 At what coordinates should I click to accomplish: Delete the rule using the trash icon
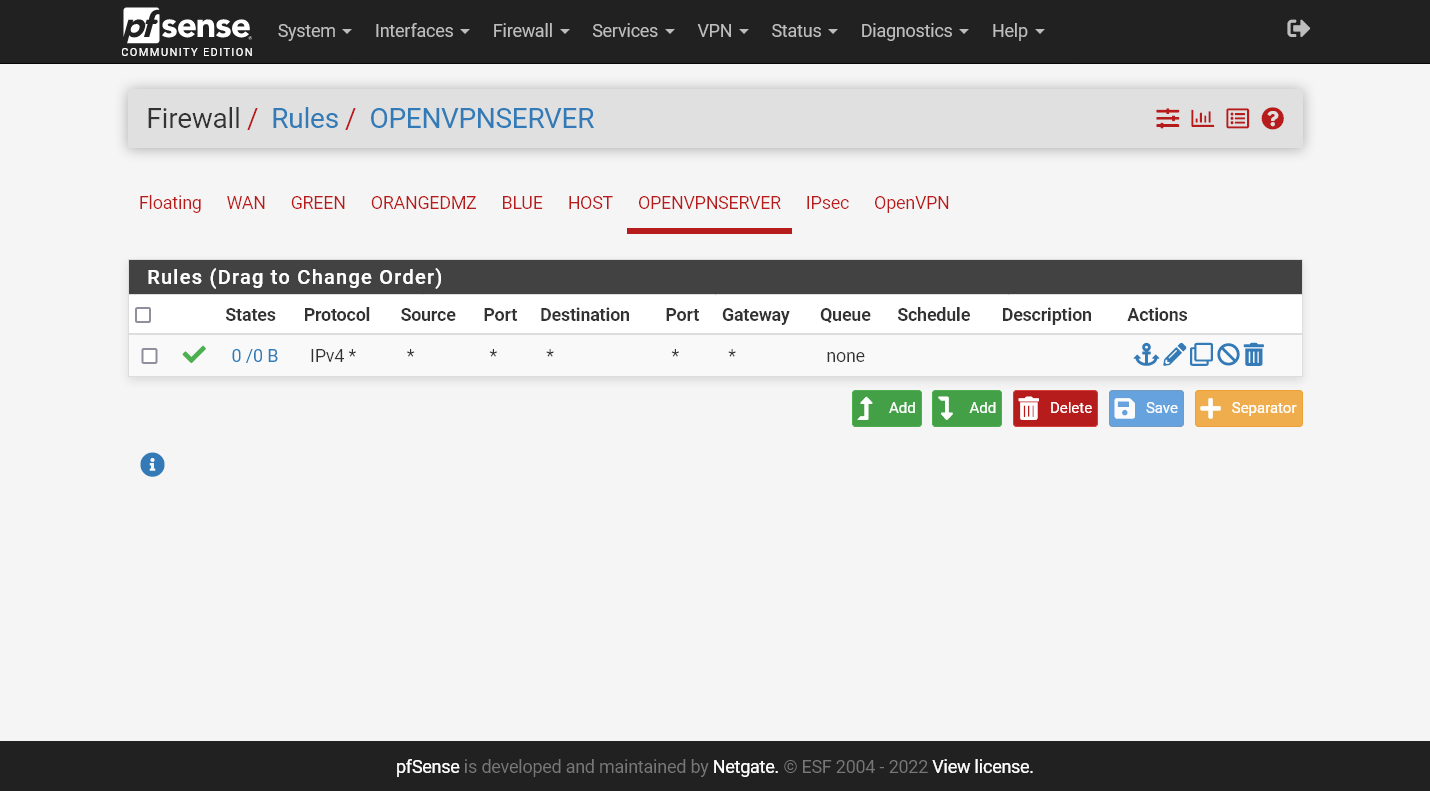[x=1253, y=354]
